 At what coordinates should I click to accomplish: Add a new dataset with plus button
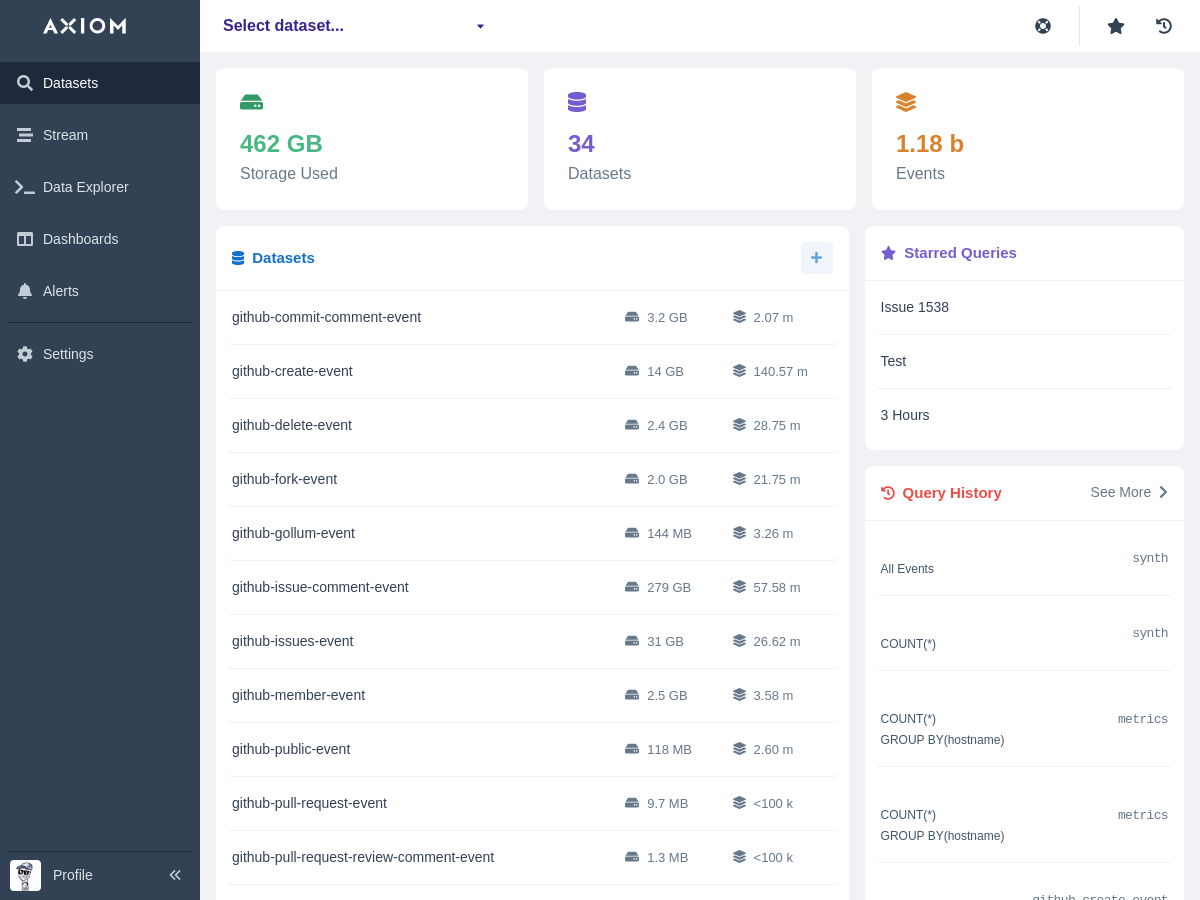(816, 258)
